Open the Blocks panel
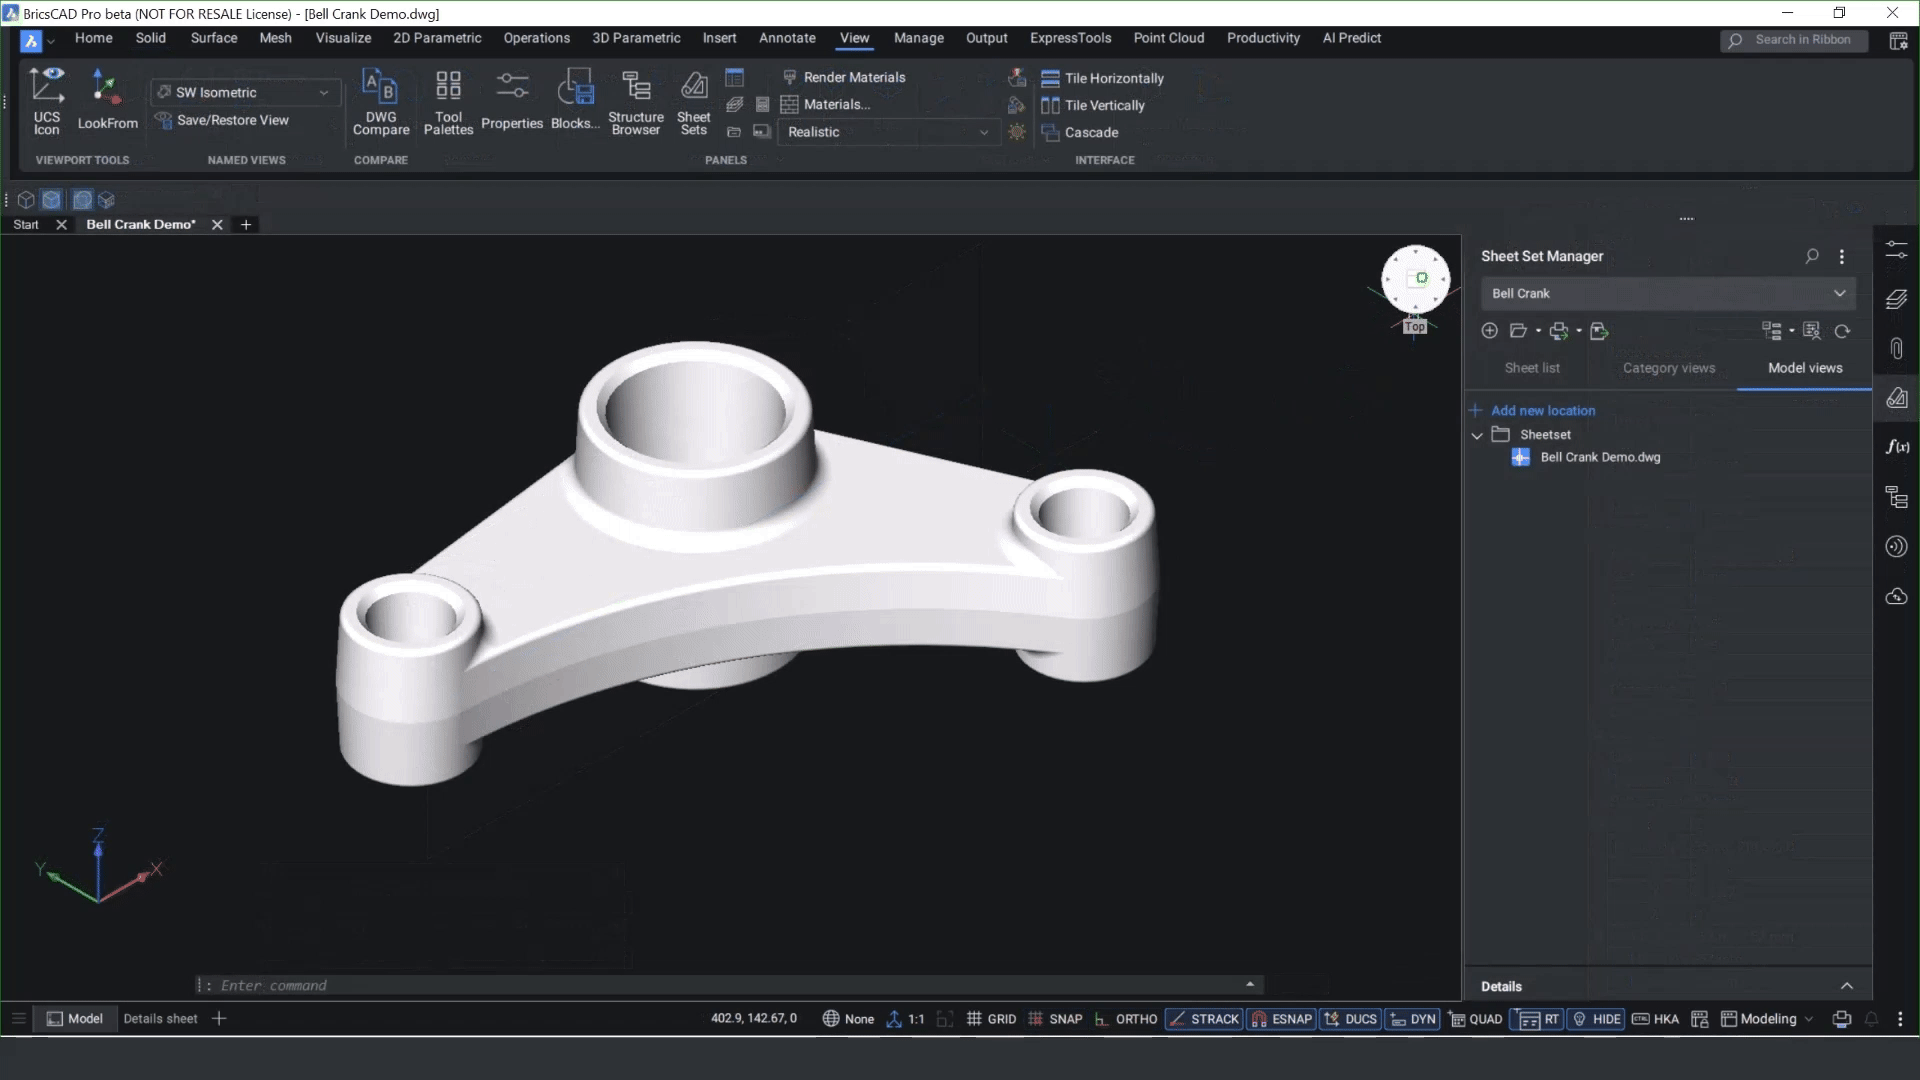Image resolution: width=1920 pixels, height=1080 pixels. (574, 100)
